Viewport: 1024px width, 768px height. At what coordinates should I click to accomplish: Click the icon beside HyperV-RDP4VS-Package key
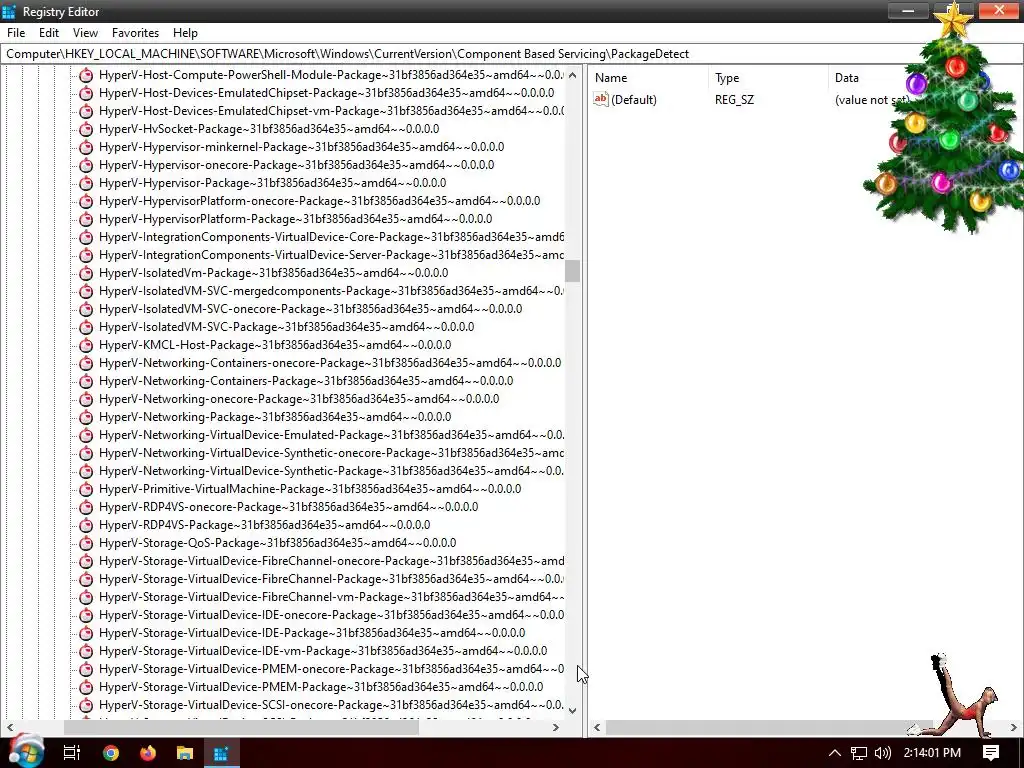(86, 525)
